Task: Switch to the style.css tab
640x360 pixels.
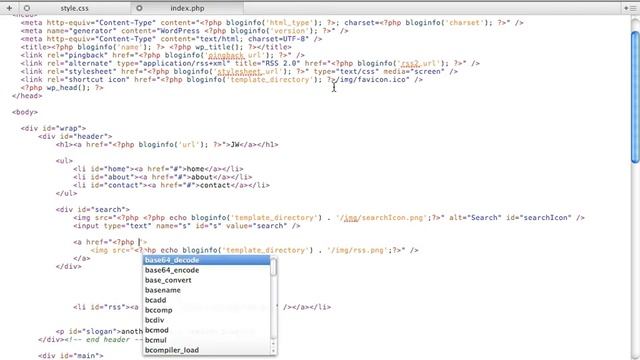Action: click(74, 8)
